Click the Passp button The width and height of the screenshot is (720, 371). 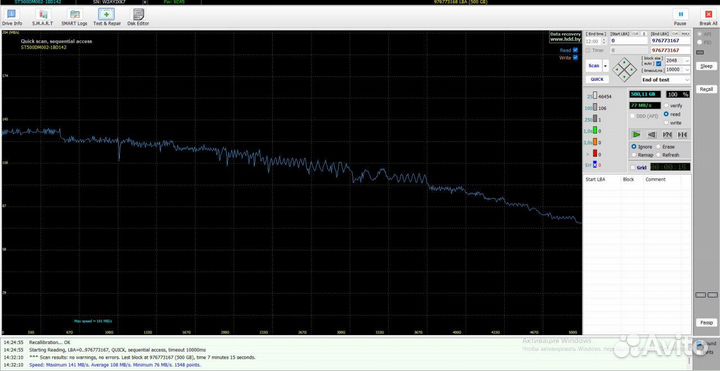tap(706, 323)
